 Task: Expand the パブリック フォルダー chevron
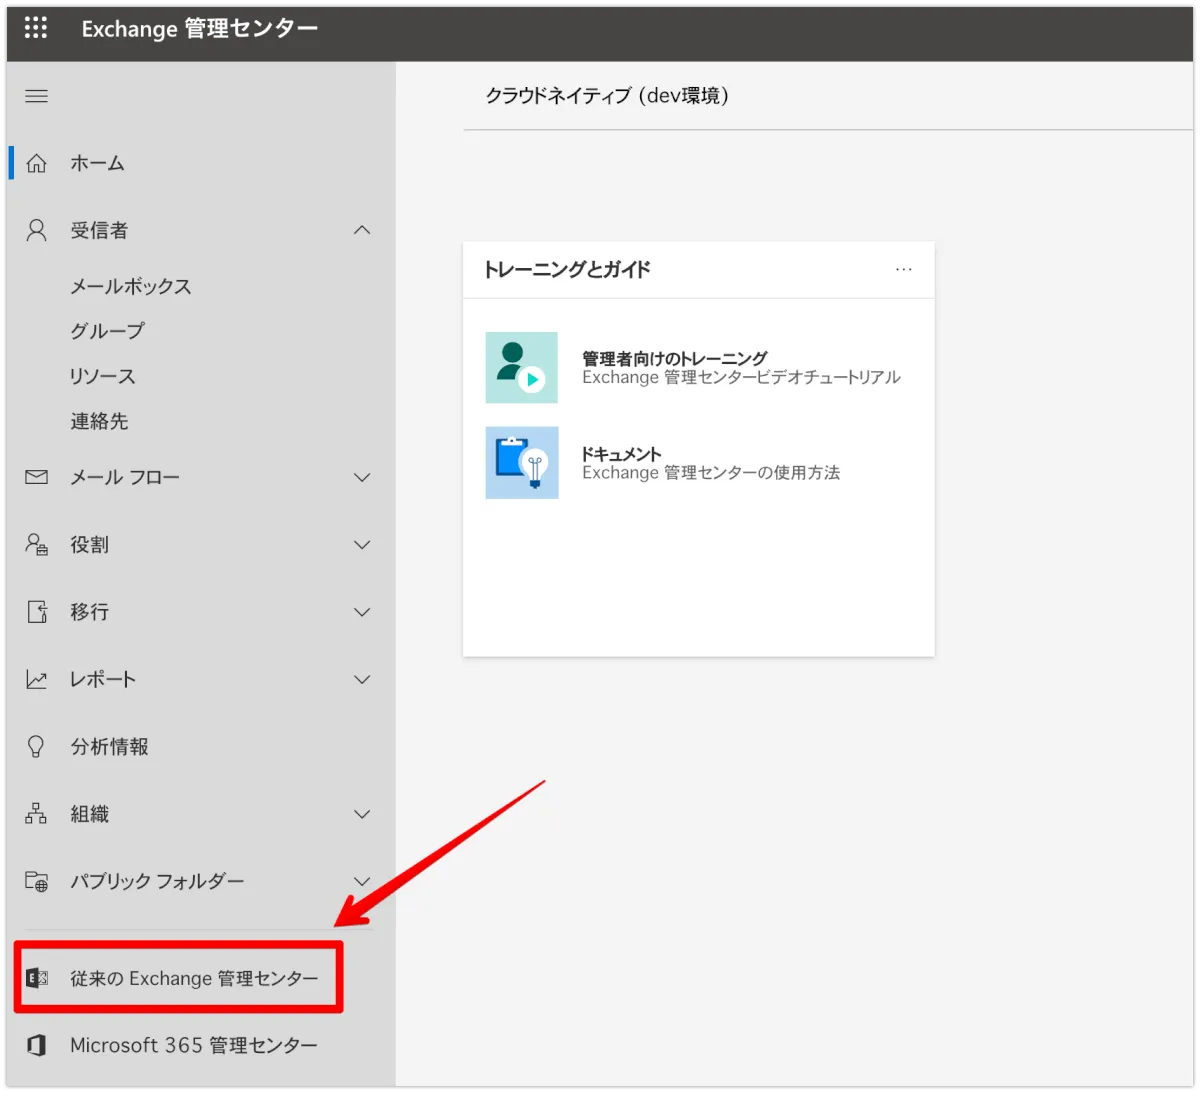(362, 881)
